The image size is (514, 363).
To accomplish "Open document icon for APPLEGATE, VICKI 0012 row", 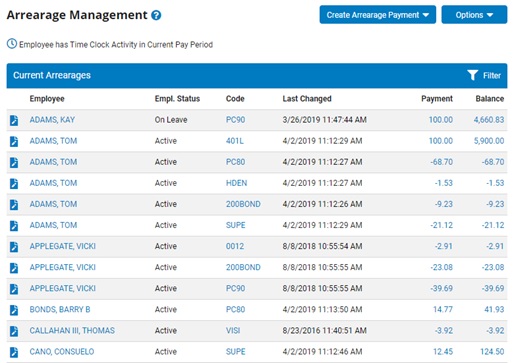I will [x=14, y=247].
